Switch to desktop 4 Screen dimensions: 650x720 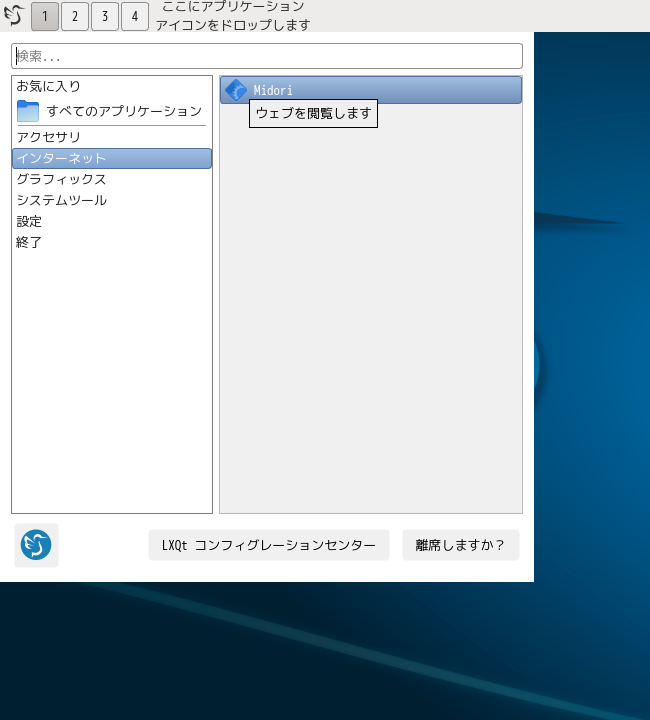(134, 16)
